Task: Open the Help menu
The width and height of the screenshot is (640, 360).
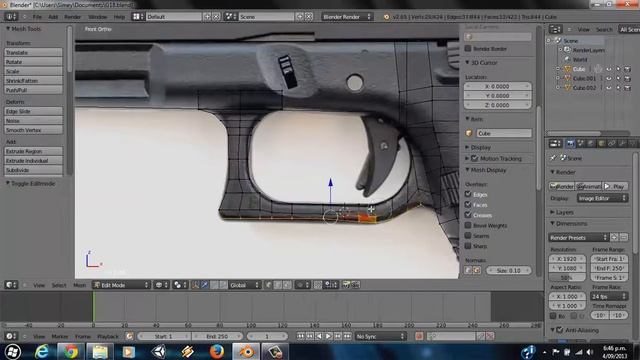Action: pyautogui.click(x=119, y=17)
